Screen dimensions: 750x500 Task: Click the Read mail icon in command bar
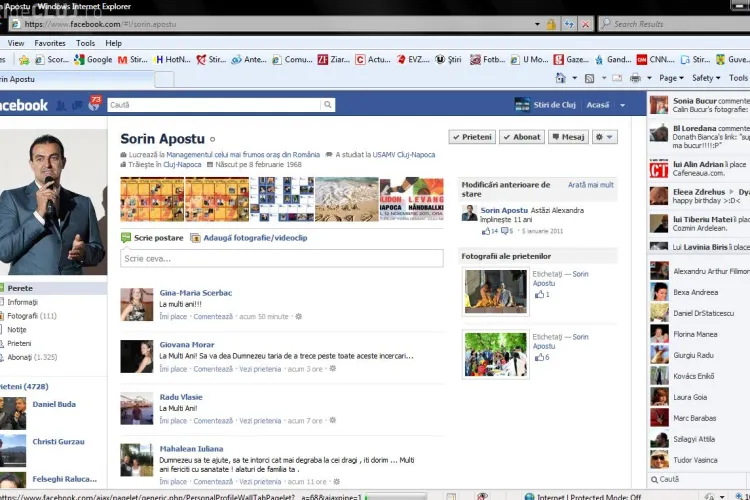[x=617, y=78]
